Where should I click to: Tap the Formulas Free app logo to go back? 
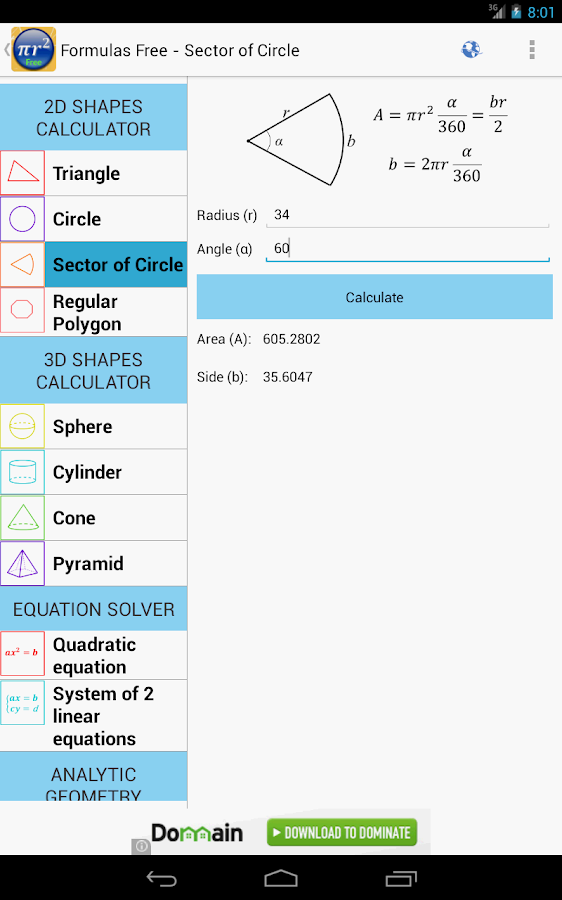pyautogui.click(x=33, y=49)
